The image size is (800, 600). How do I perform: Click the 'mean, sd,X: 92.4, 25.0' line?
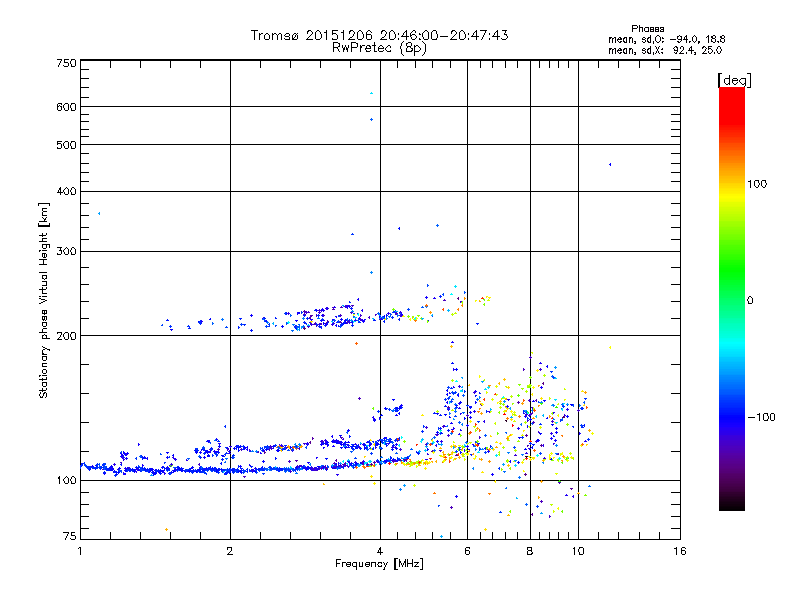pyautogui.click(x=665, y=50)
